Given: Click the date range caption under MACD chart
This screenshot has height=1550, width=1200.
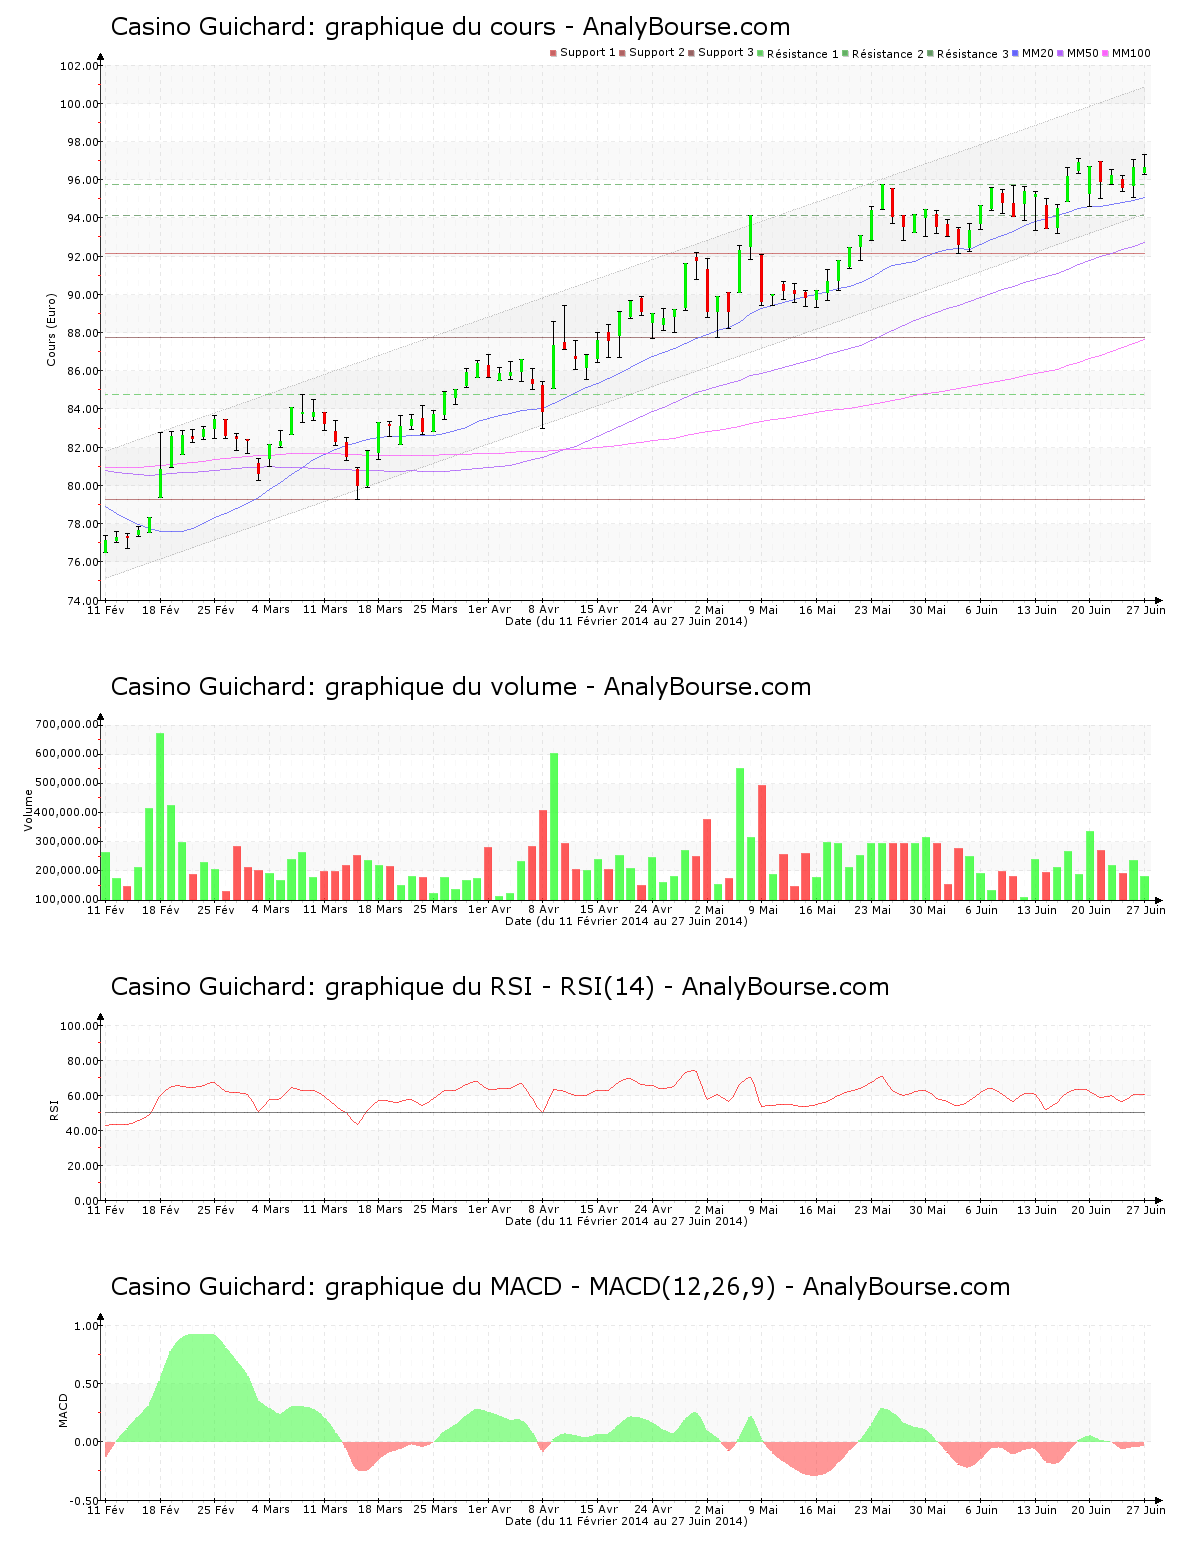Looking at the screenshot, I should tap(626, 1521).
